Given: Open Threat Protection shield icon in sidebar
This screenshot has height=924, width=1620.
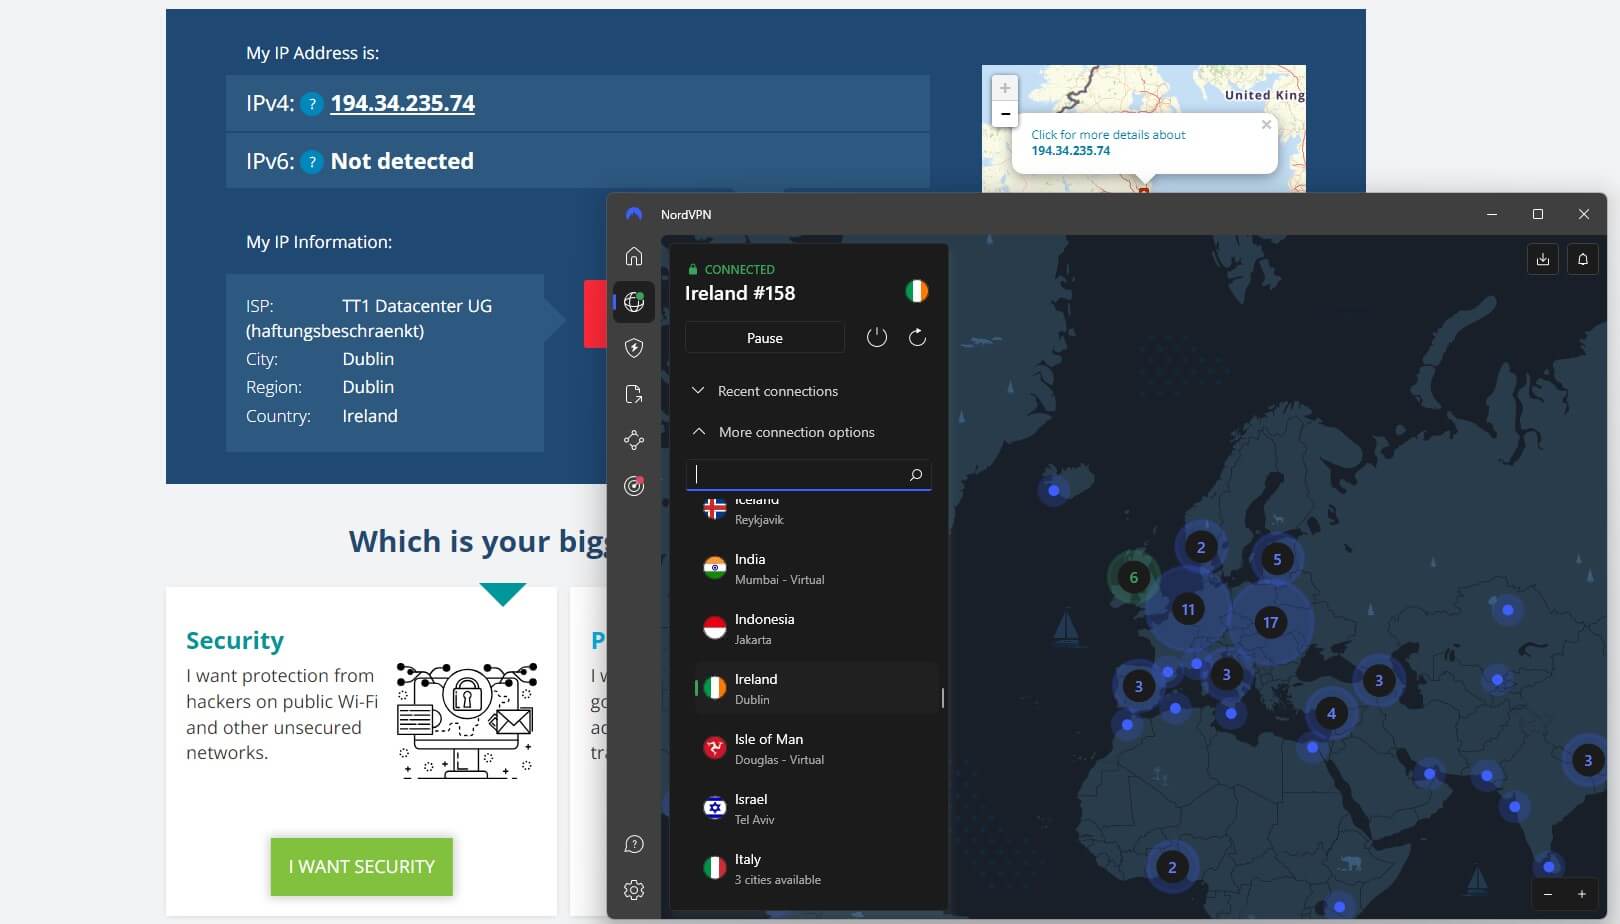Looking at the screenshot, I should [634, 348].
